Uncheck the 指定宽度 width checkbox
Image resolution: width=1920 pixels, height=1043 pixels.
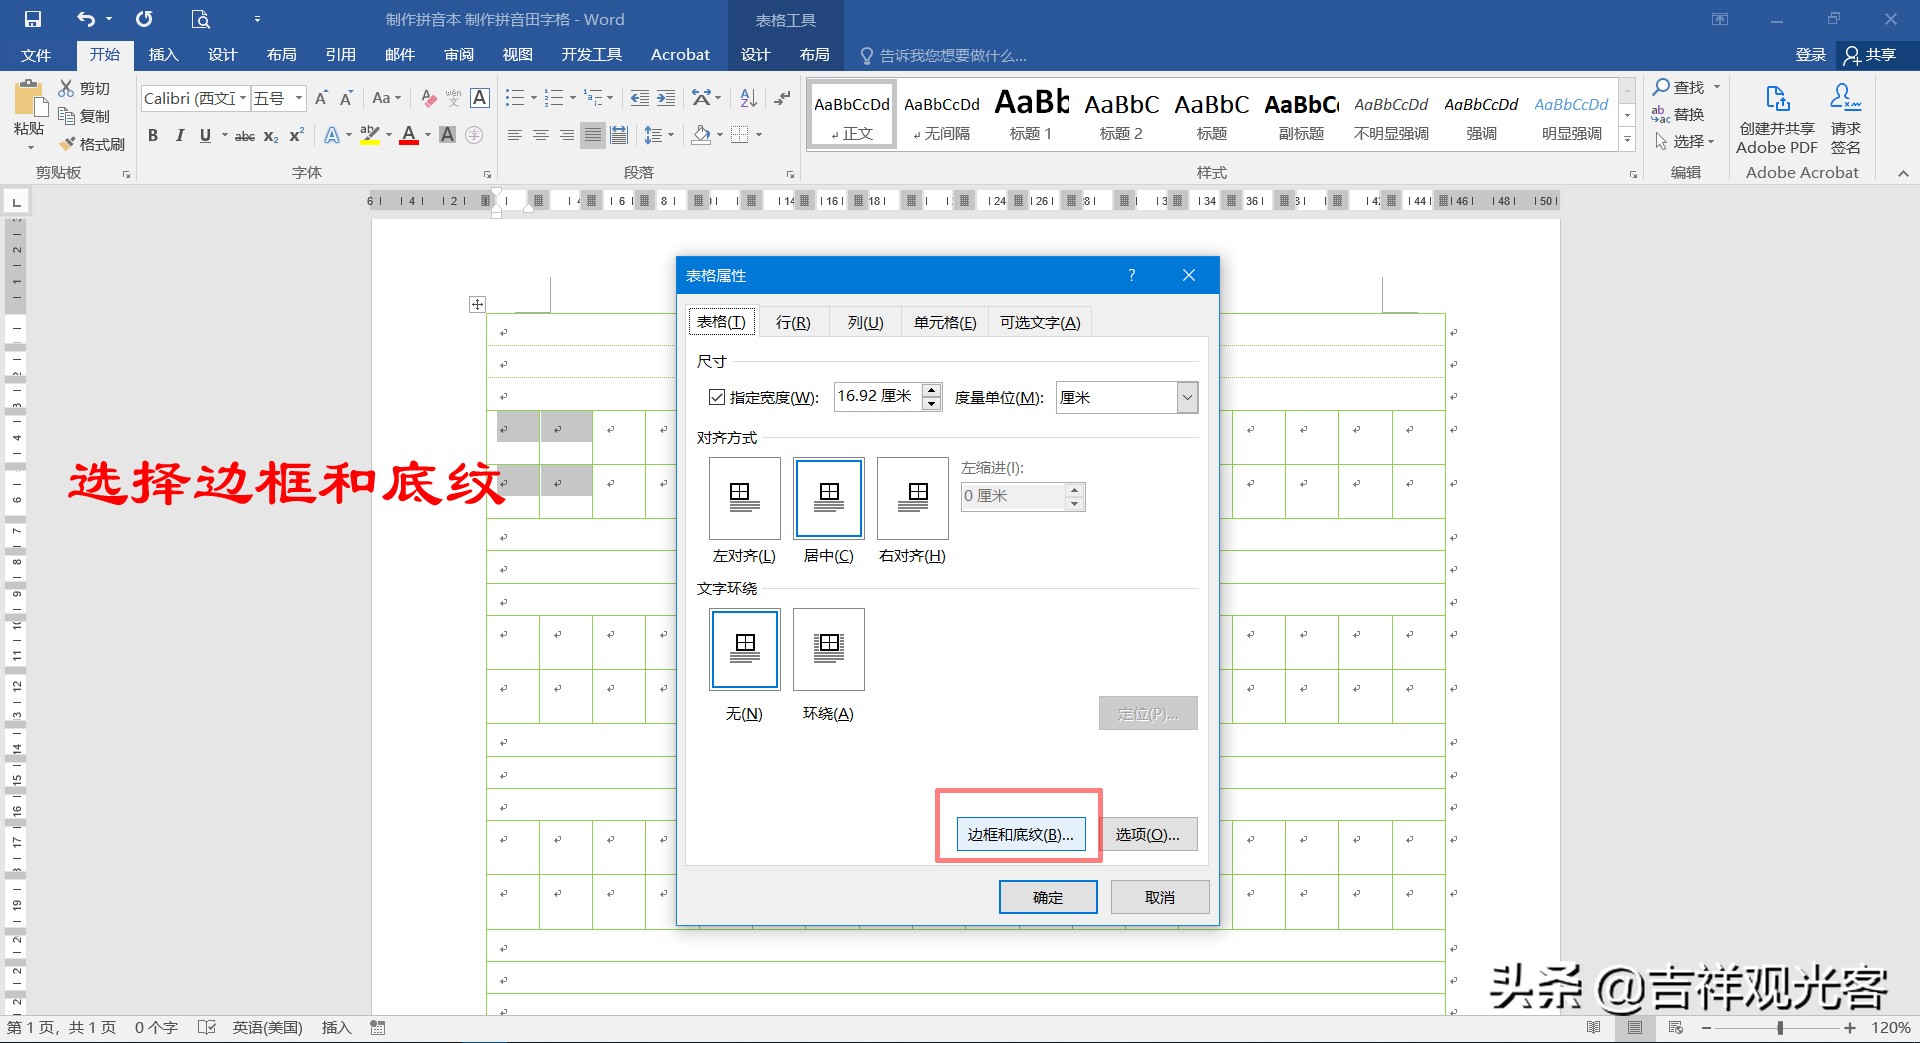(x=716, y=397)
